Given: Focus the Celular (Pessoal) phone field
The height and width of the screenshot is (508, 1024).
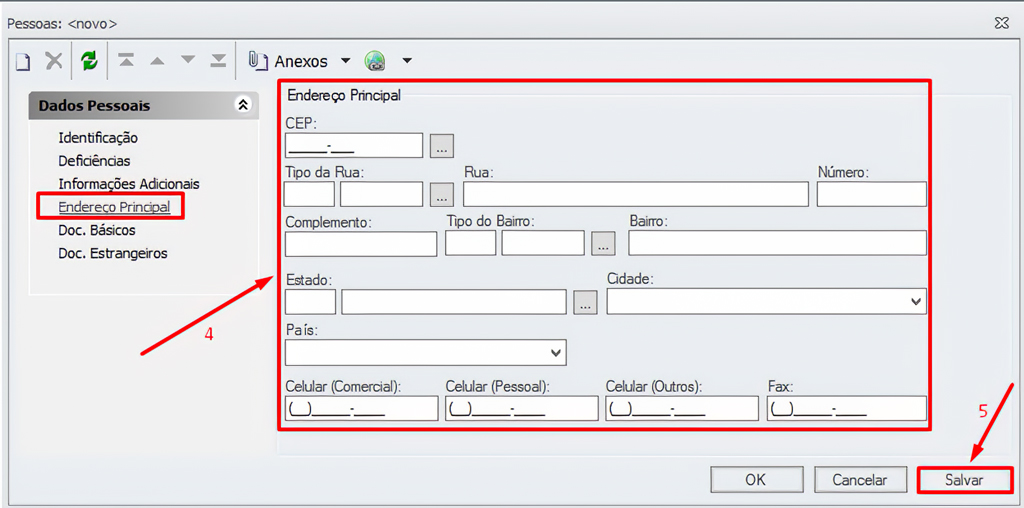Looking at the screenshot, I should pyautogui.click(x=521, y=408).
